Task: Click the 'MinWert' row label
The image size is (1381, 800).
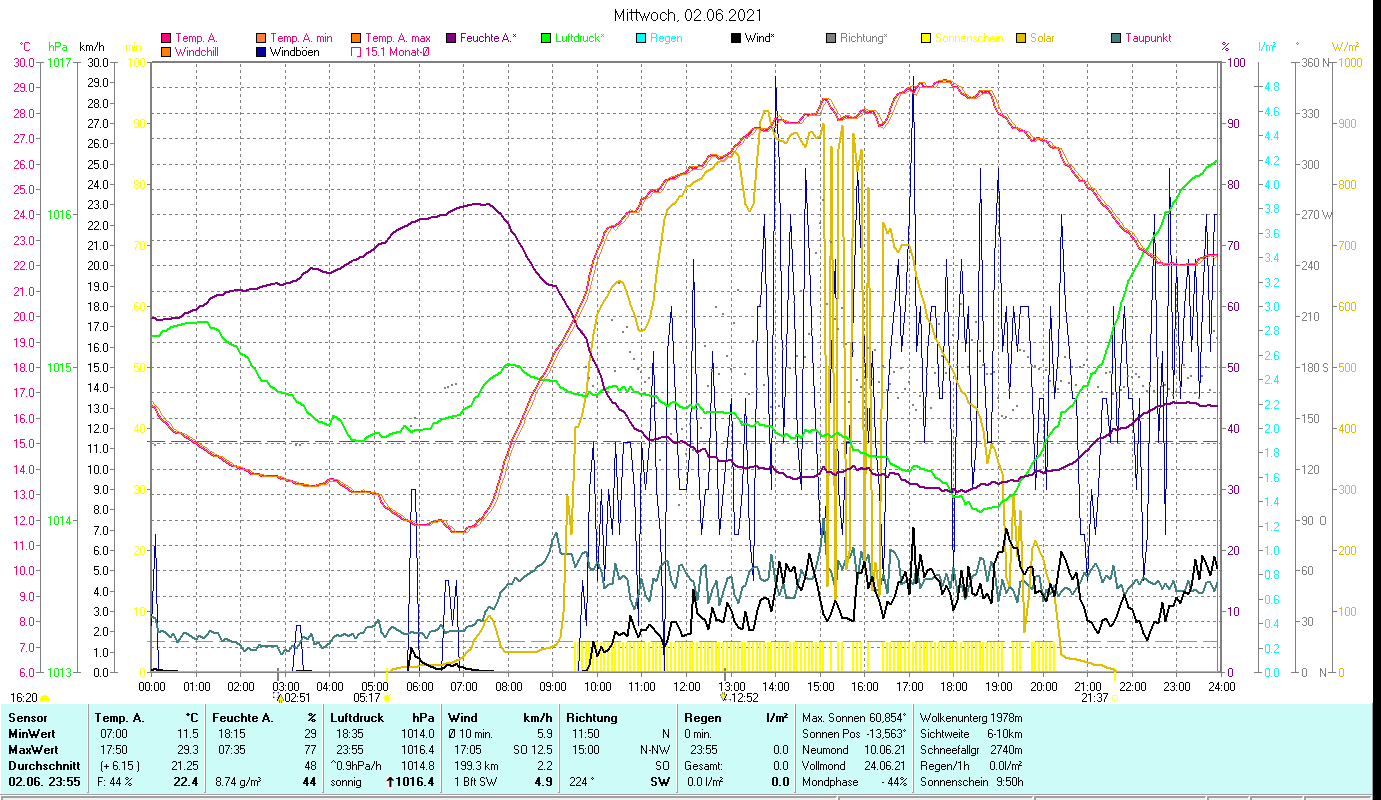Action: click(32, 734)
